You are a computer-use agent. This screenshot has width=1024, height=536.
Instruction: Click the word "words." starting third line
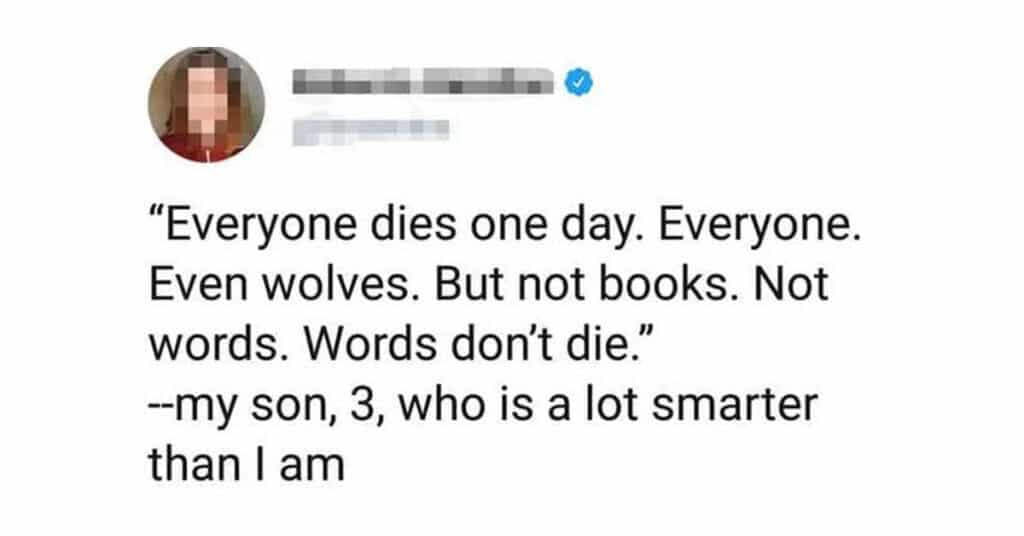pyautogui.click(x=221, y=344)
